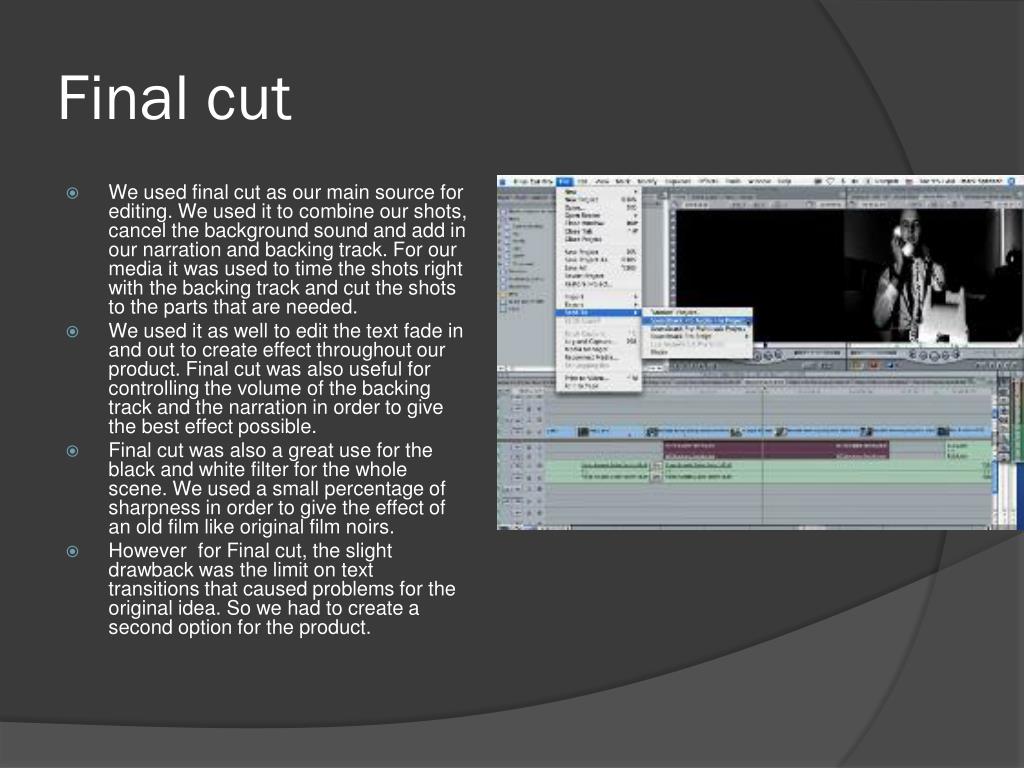The height and width of the screenshot is (768, 1024).
Task: Choose Save All in File menu
Action: (598, 268)
